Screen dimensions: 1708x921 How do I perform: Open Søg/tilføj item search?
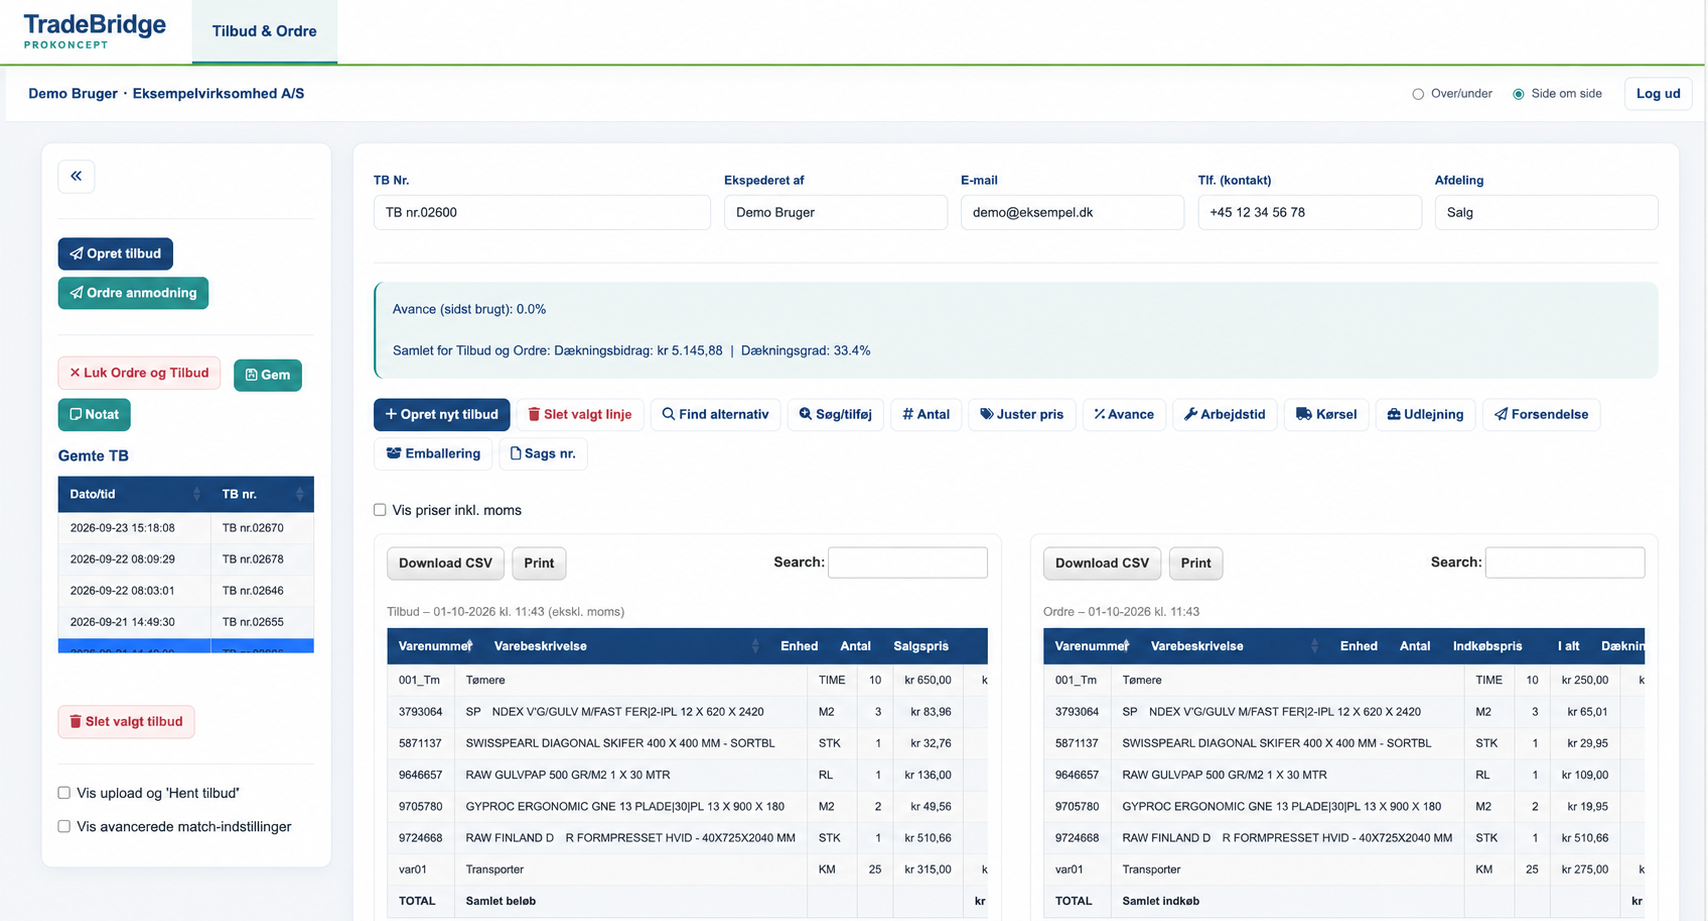click(x=835, y=414)
